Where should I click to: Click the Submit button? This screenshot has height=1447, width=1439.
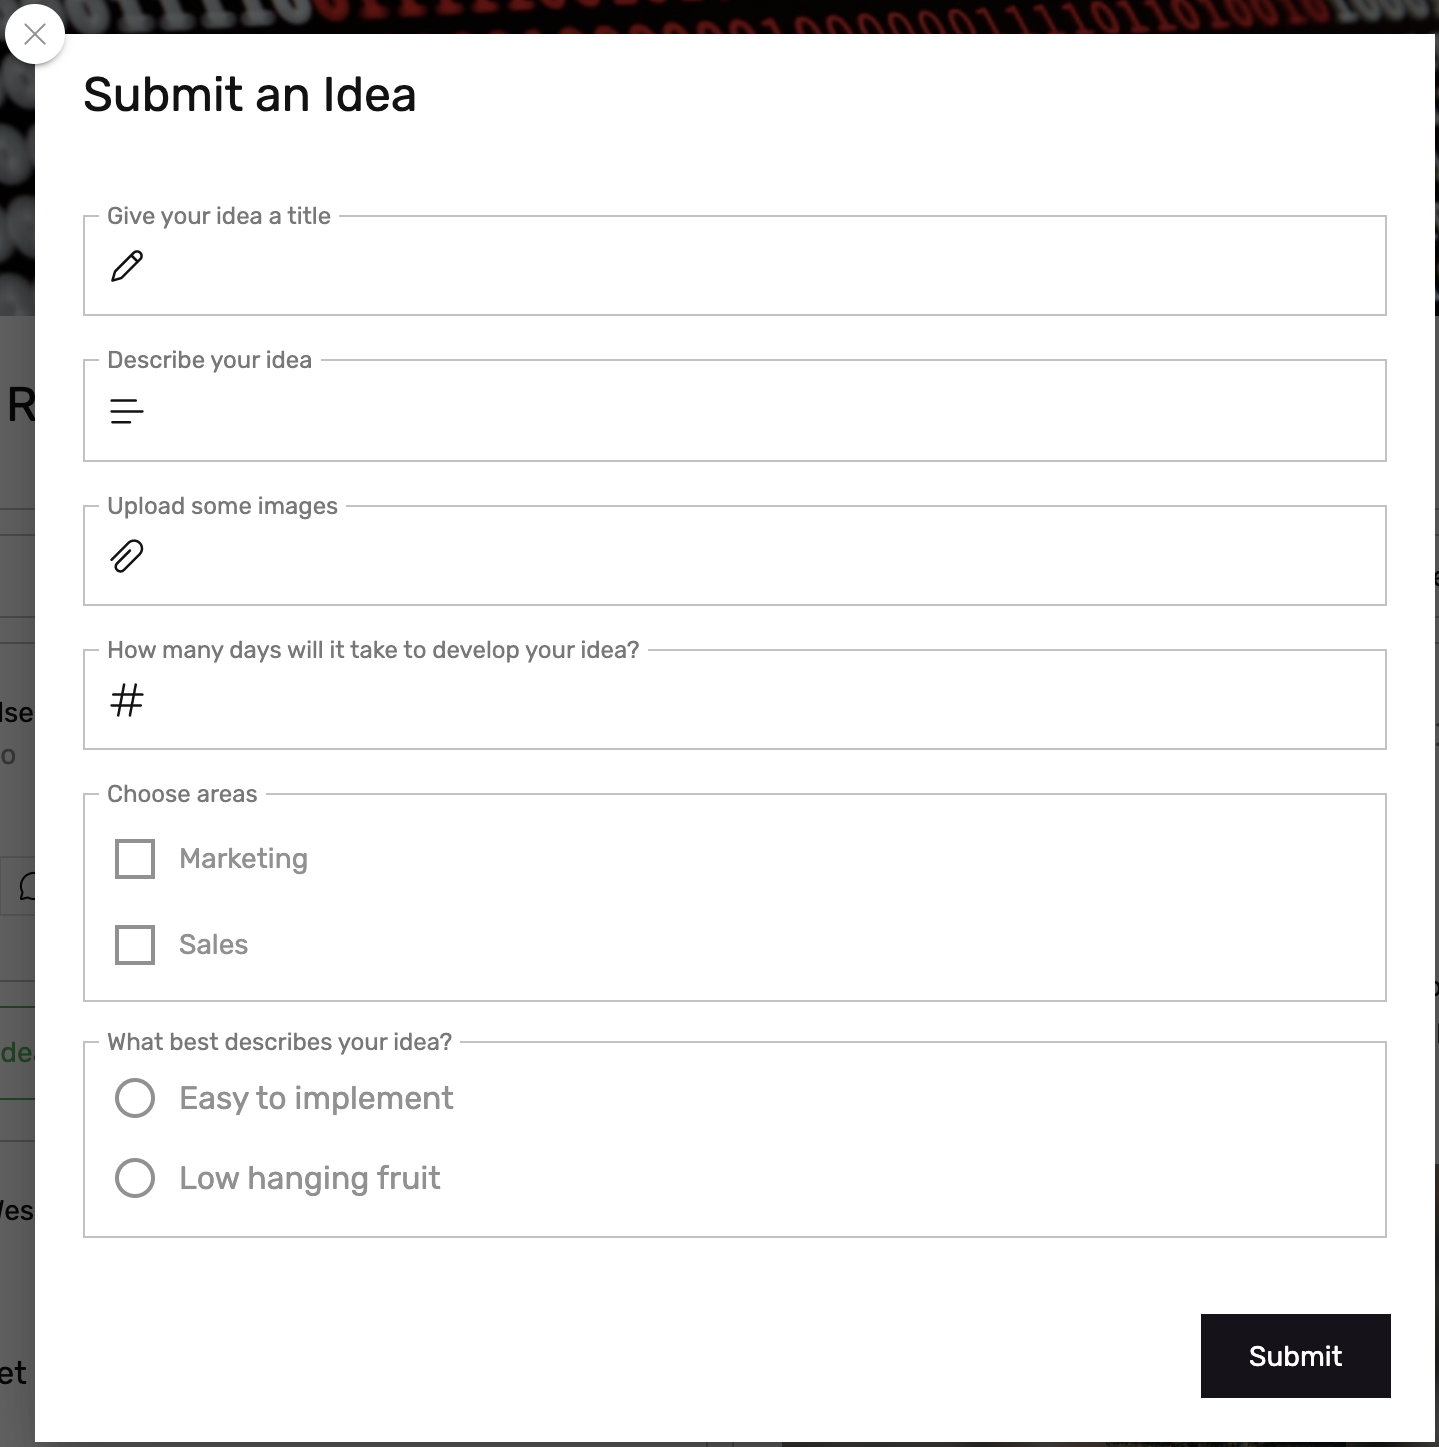1295,1356
